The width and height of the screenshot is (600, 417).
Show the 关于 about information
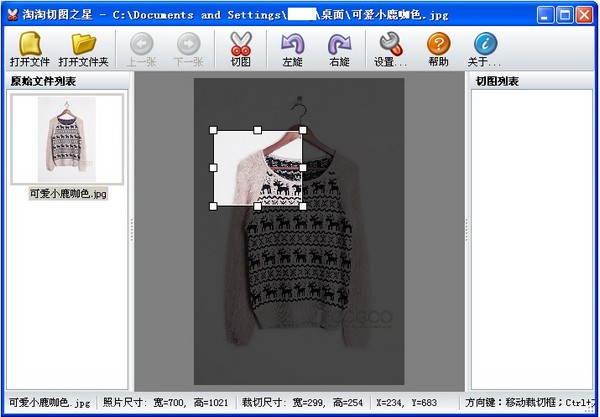pos(486,46)
